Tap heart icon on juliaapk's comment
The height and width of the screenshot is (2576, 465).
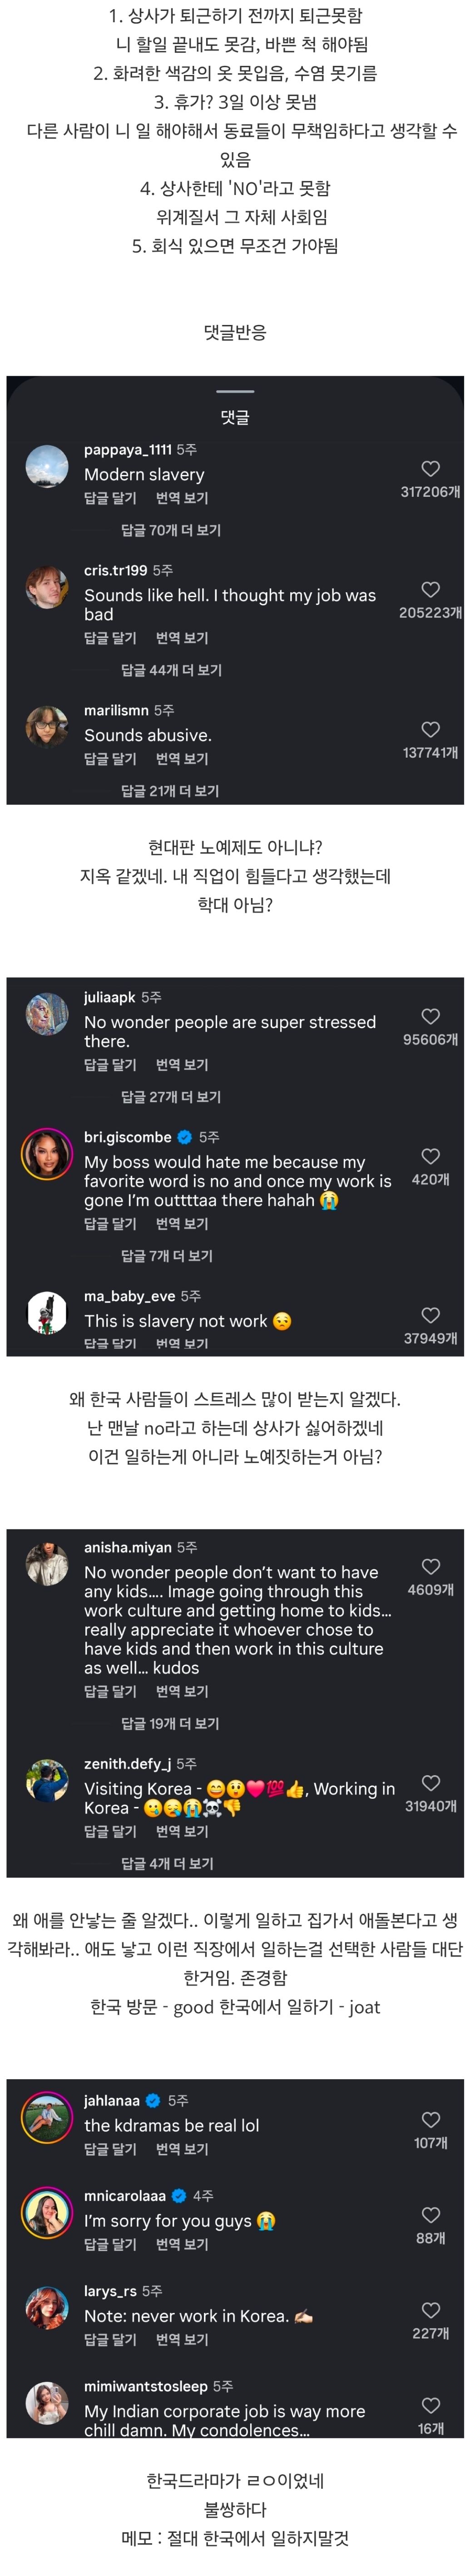(430, 1016)
